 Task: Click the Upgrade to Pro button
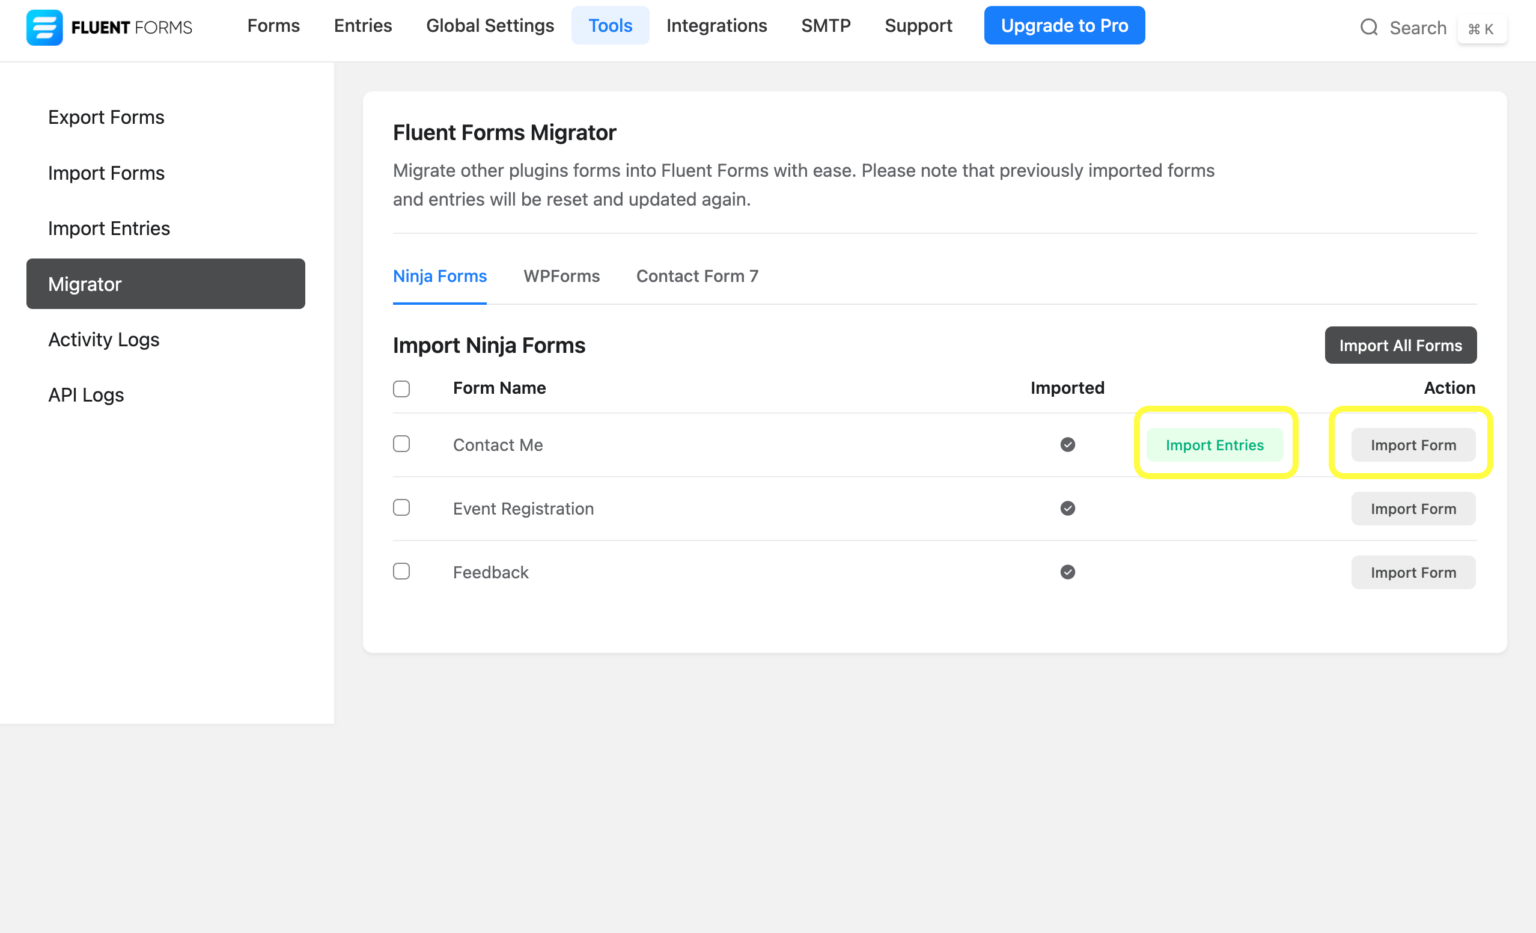1064,25
